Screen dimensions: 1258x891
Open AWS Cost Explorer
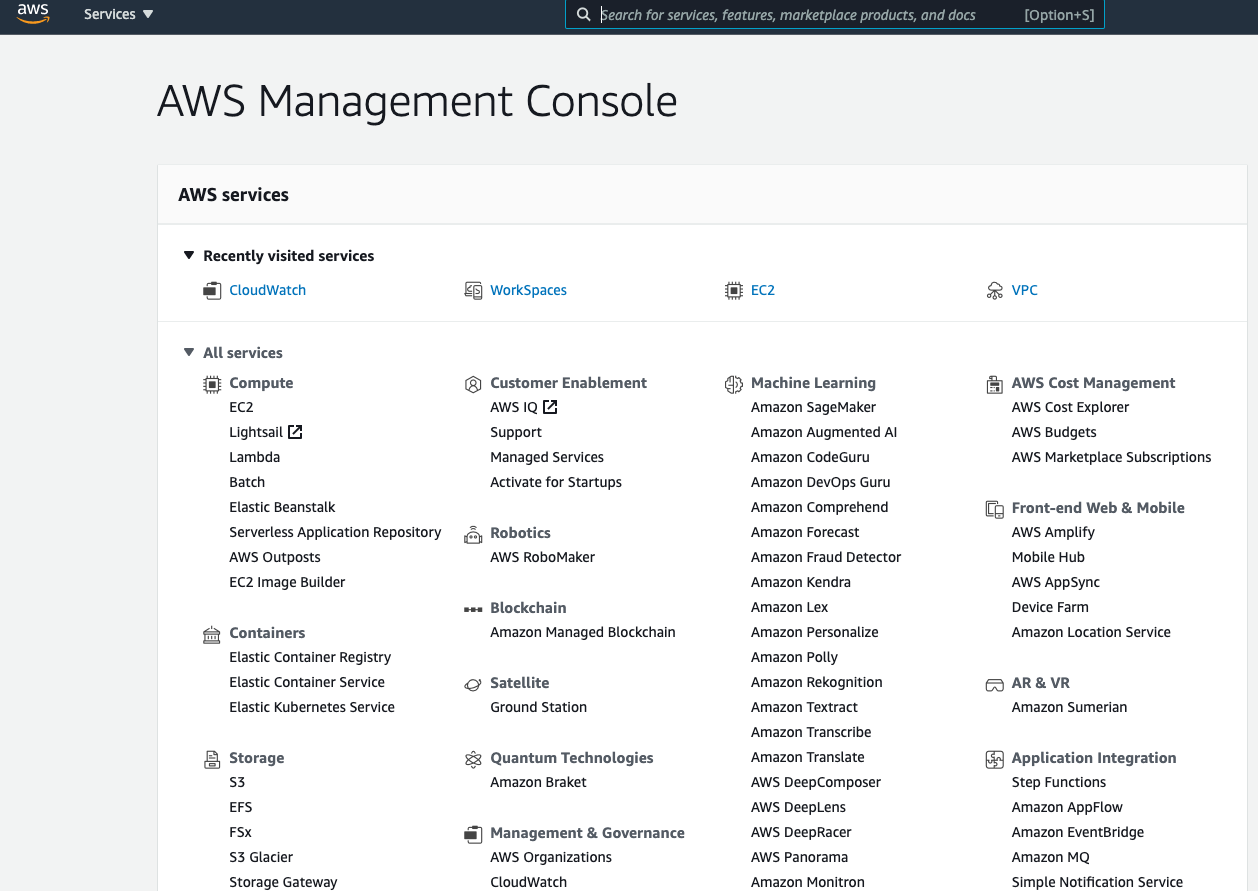click(x=1070, y=407)
